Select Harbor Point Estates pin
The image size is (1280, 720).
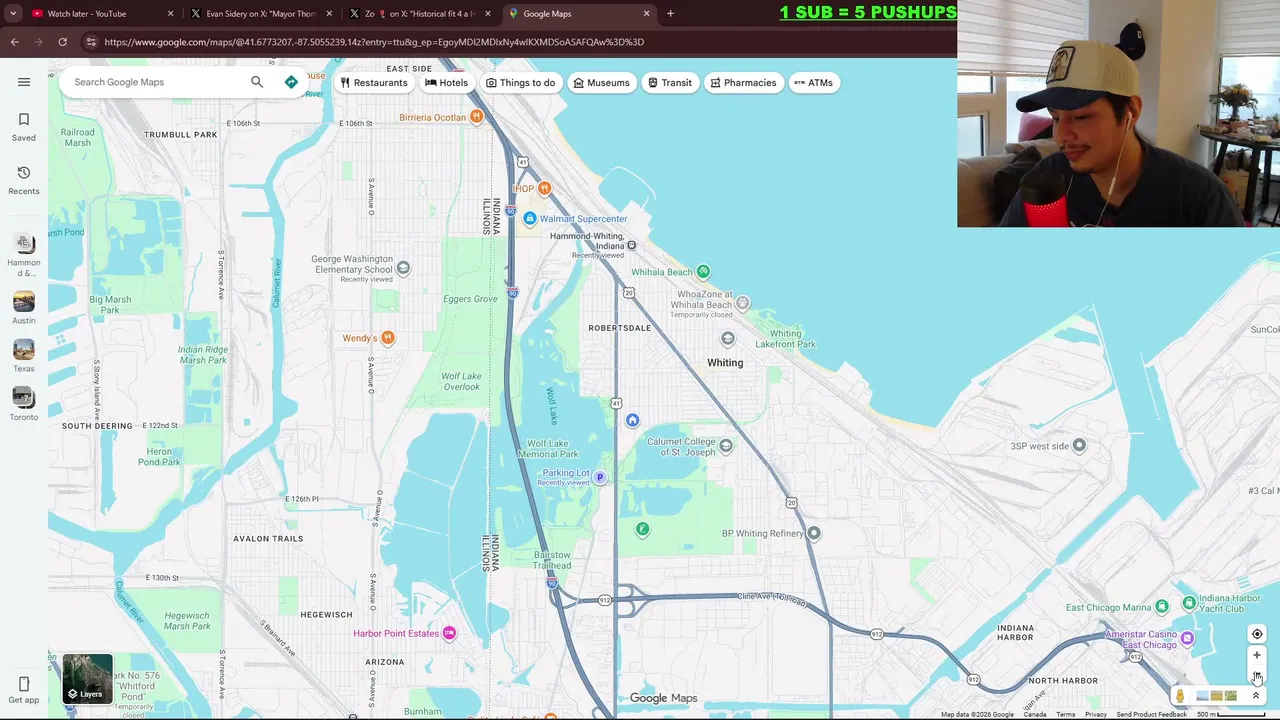[449, 633]
